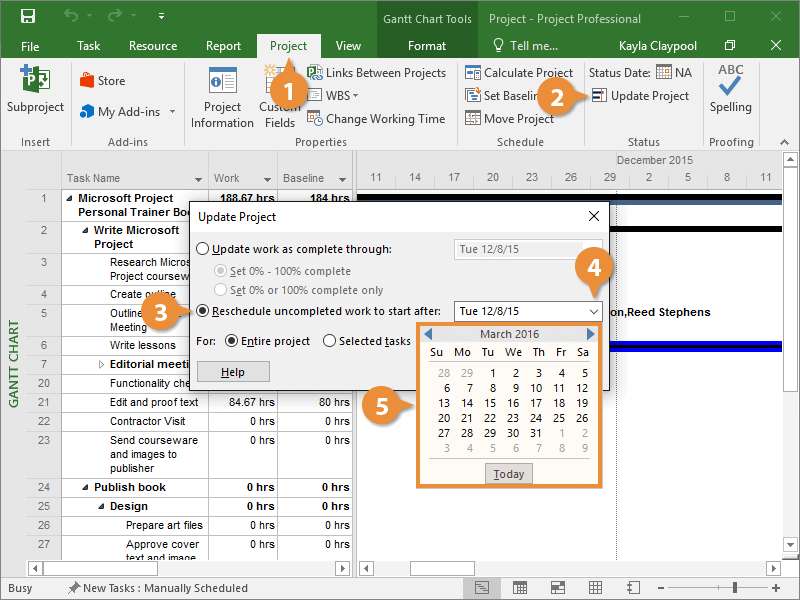Adjust the zoom slider in status bar
Viewport: 800px width, 600px height.
[734, 588]
